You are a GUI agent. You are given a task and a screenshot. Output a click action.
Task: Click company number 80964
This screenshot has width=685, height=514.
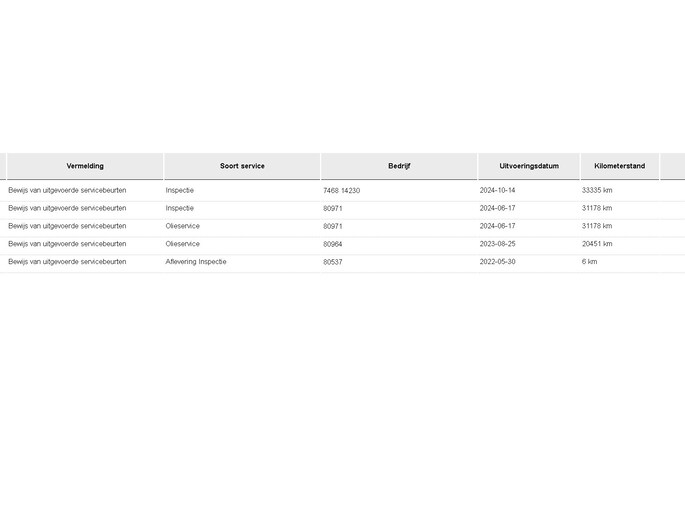(333, 244)
